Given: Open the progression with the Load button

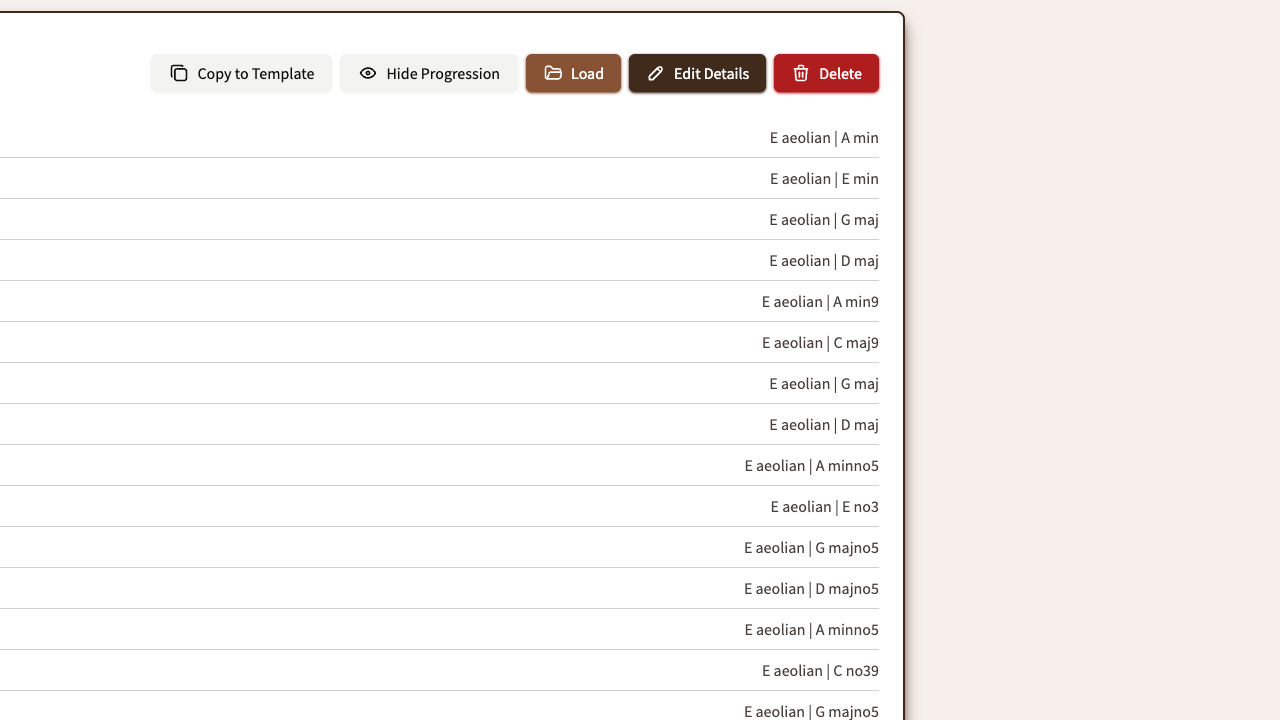Looking at the screenshot, I should tap(573, 73).
